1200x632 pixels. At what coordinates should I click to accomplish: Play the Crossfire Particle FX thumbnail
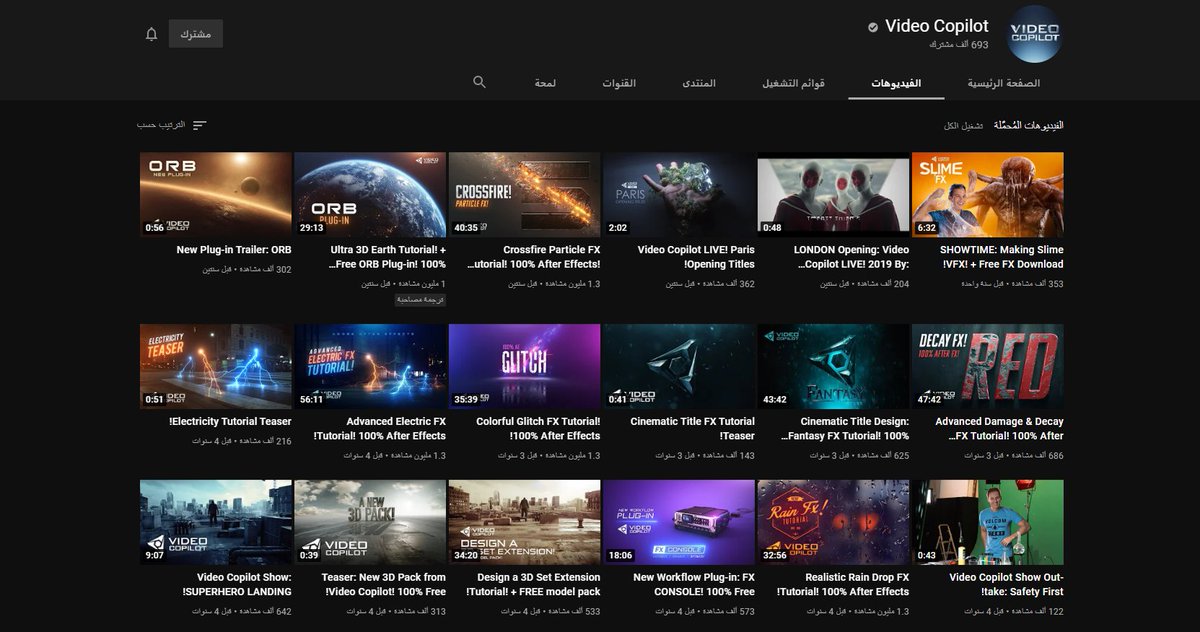coord(525,194)
